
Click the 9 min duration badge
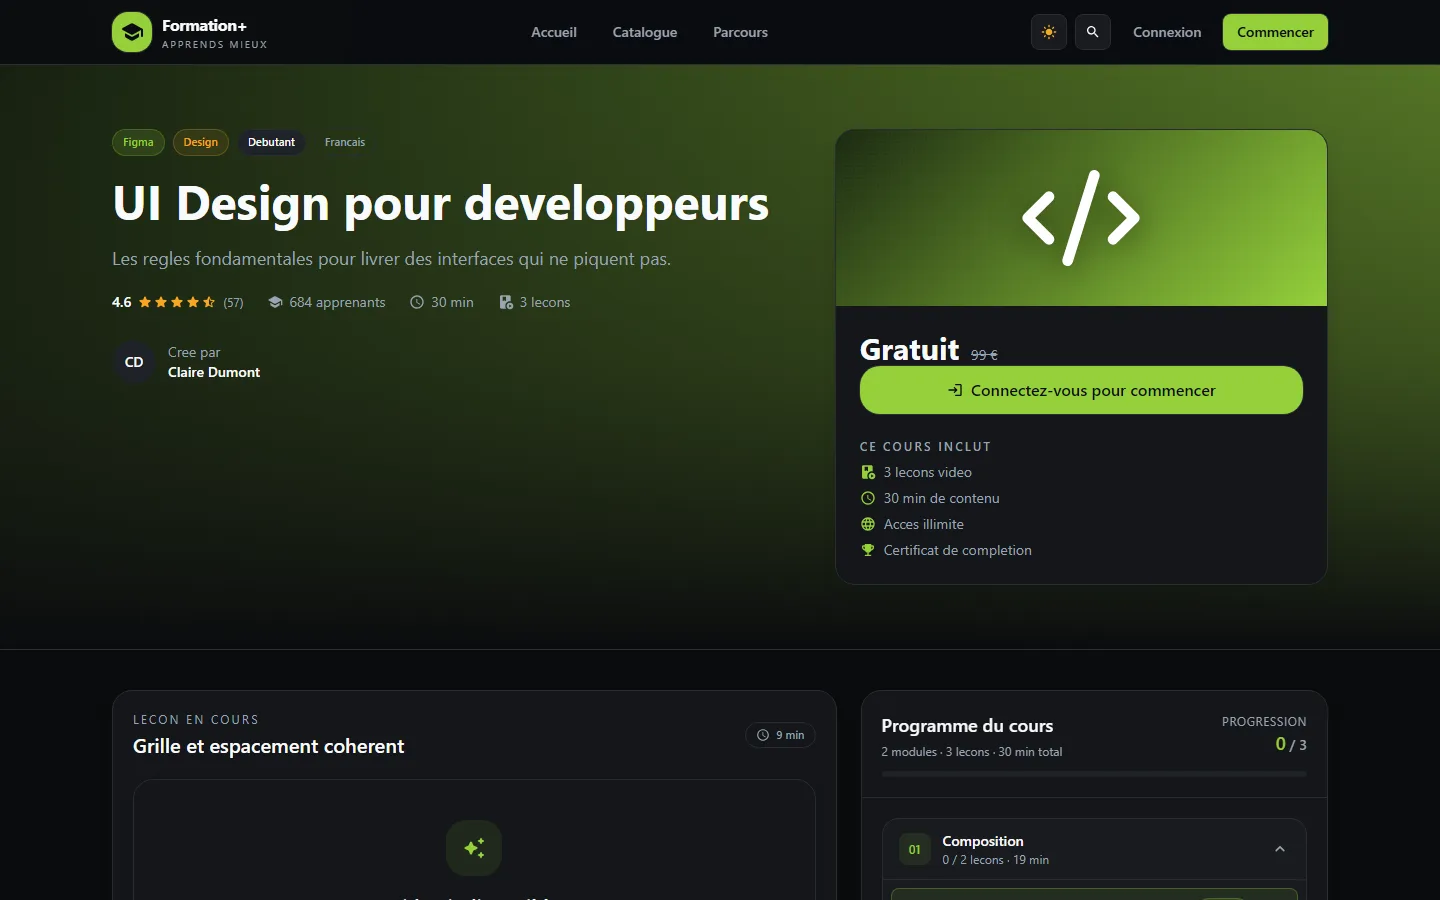click(781, 735)
